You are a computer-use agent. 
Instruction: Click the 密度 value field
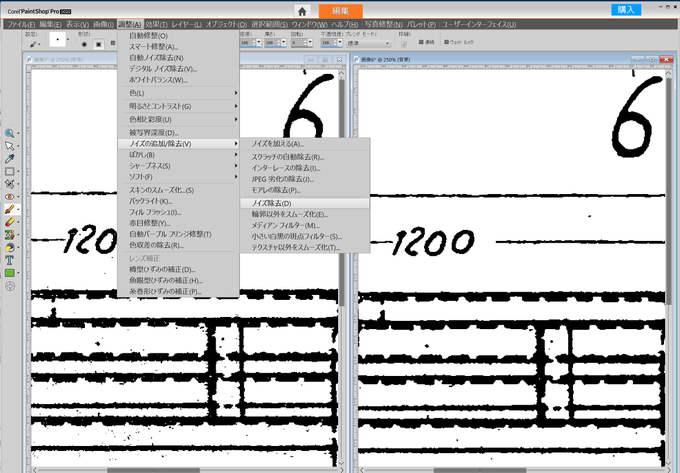(x=245, y=42)
